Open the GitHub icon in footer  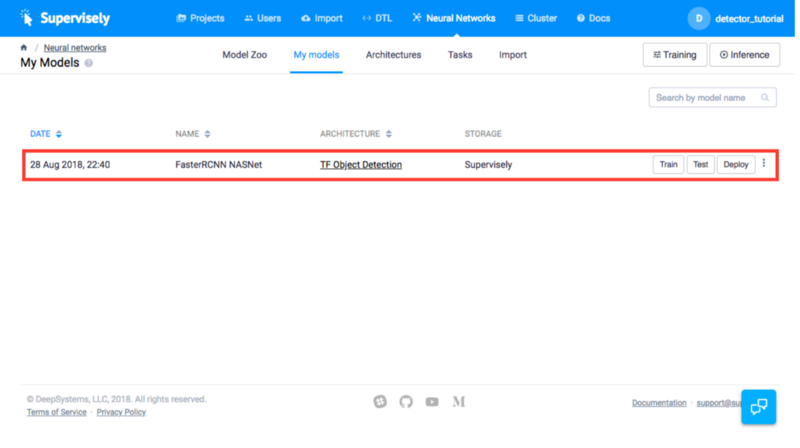click(406, 402)
